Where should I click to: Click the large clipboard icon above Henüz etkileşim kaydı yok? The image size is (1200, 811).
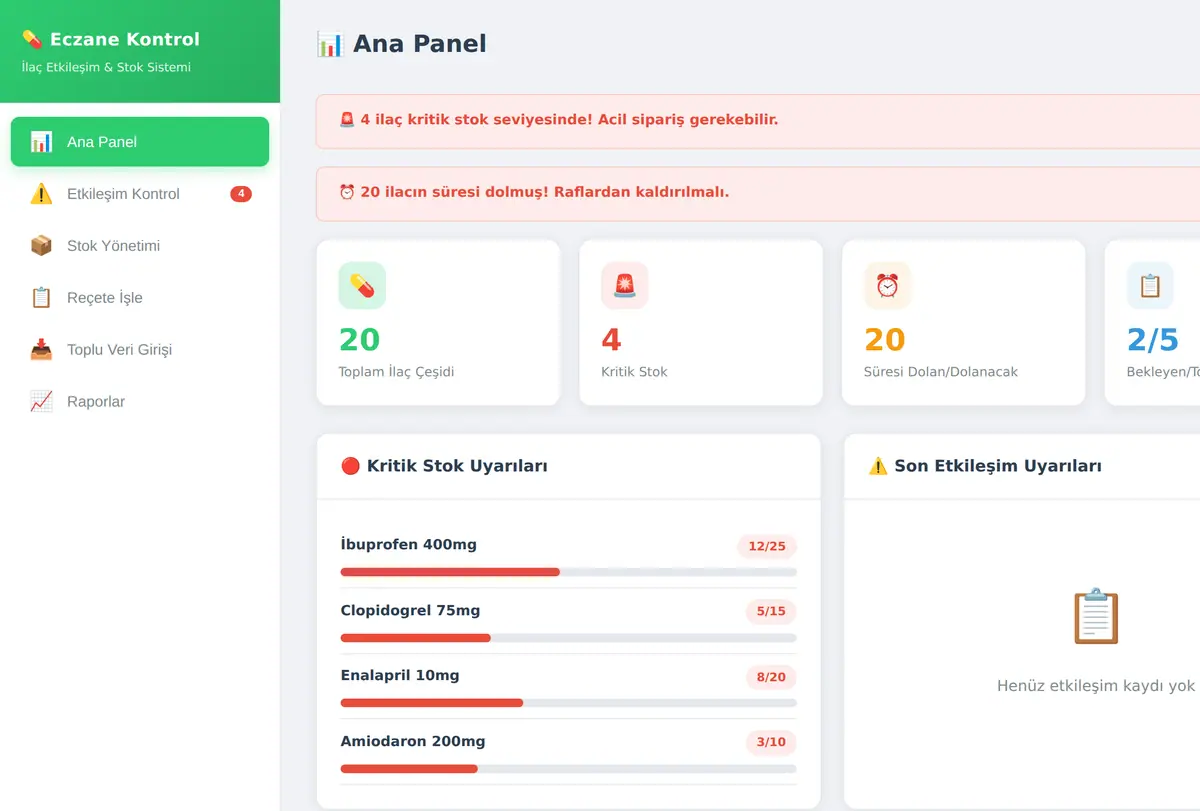1096,616
